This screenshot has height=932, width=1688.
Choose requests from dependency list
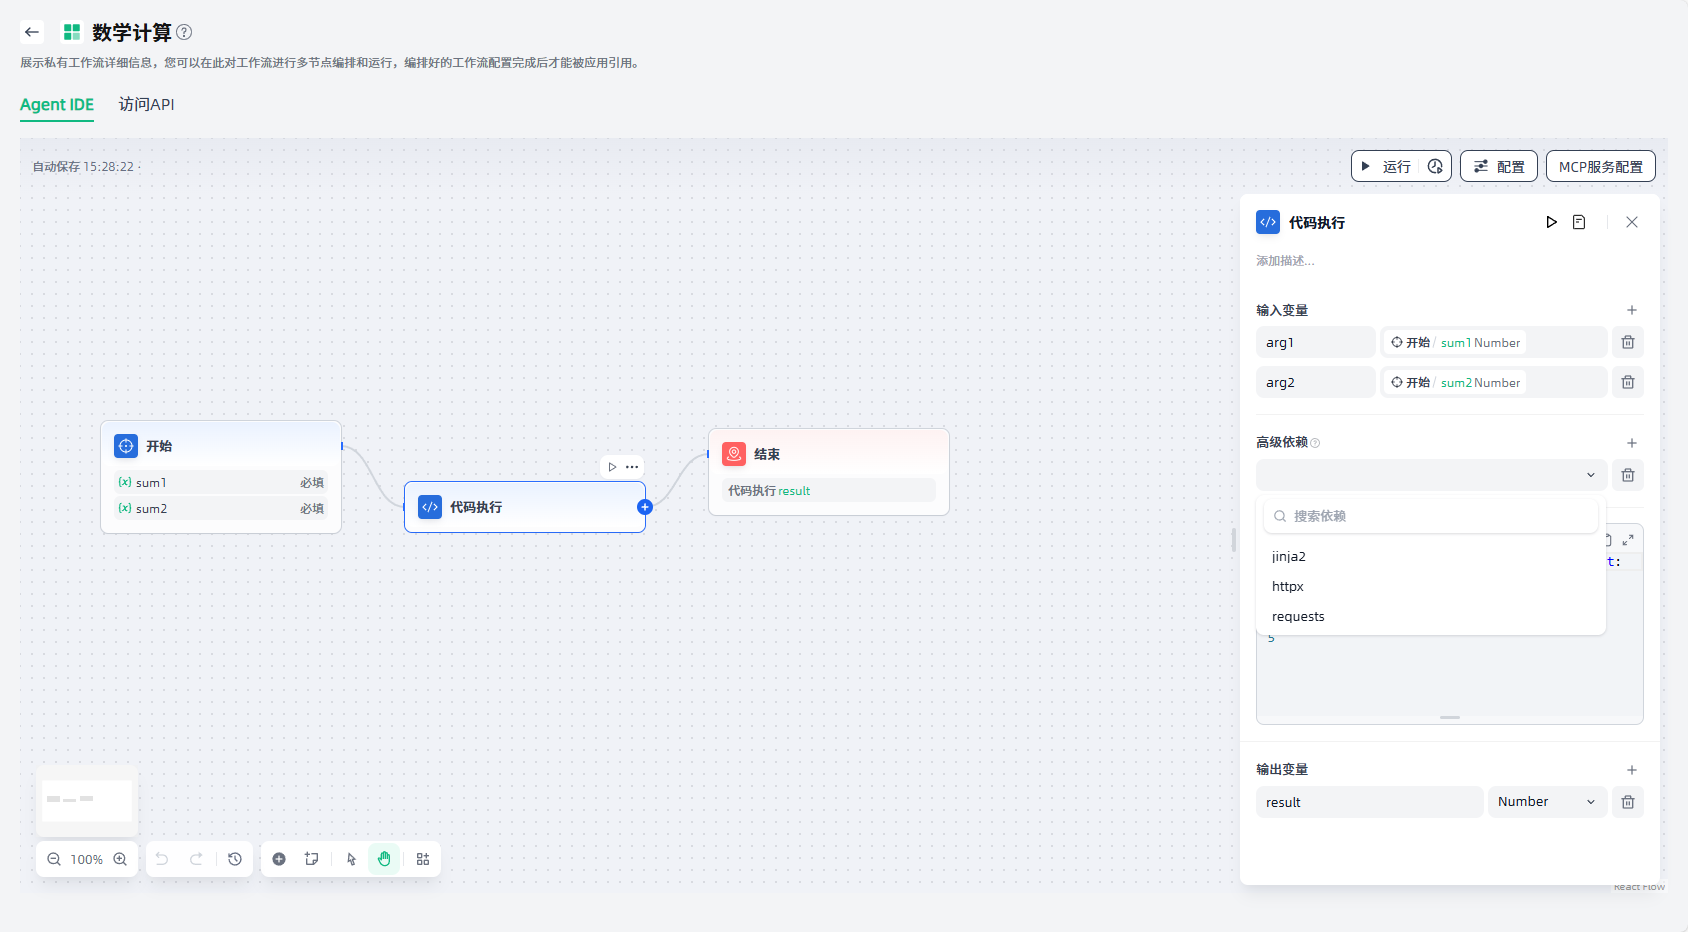1298,617
